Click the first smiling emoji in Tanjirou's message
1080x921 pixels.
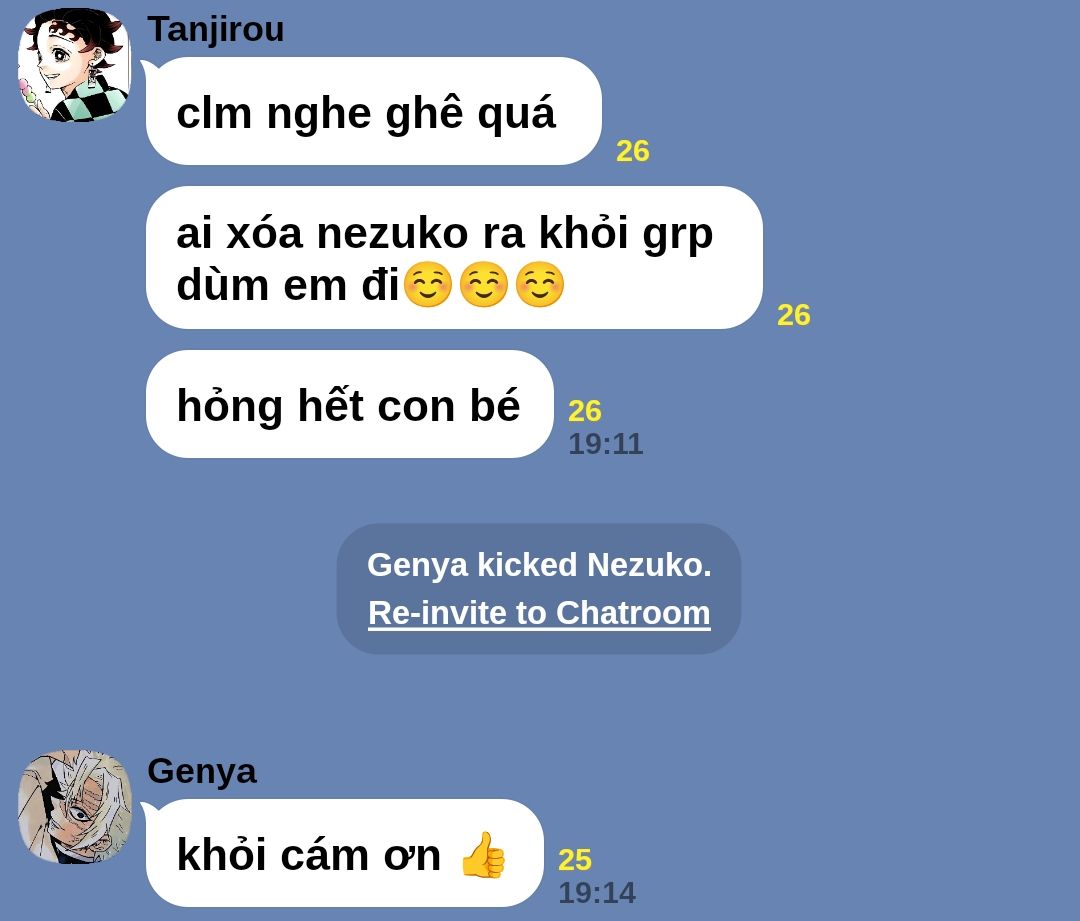pos(428,284)
